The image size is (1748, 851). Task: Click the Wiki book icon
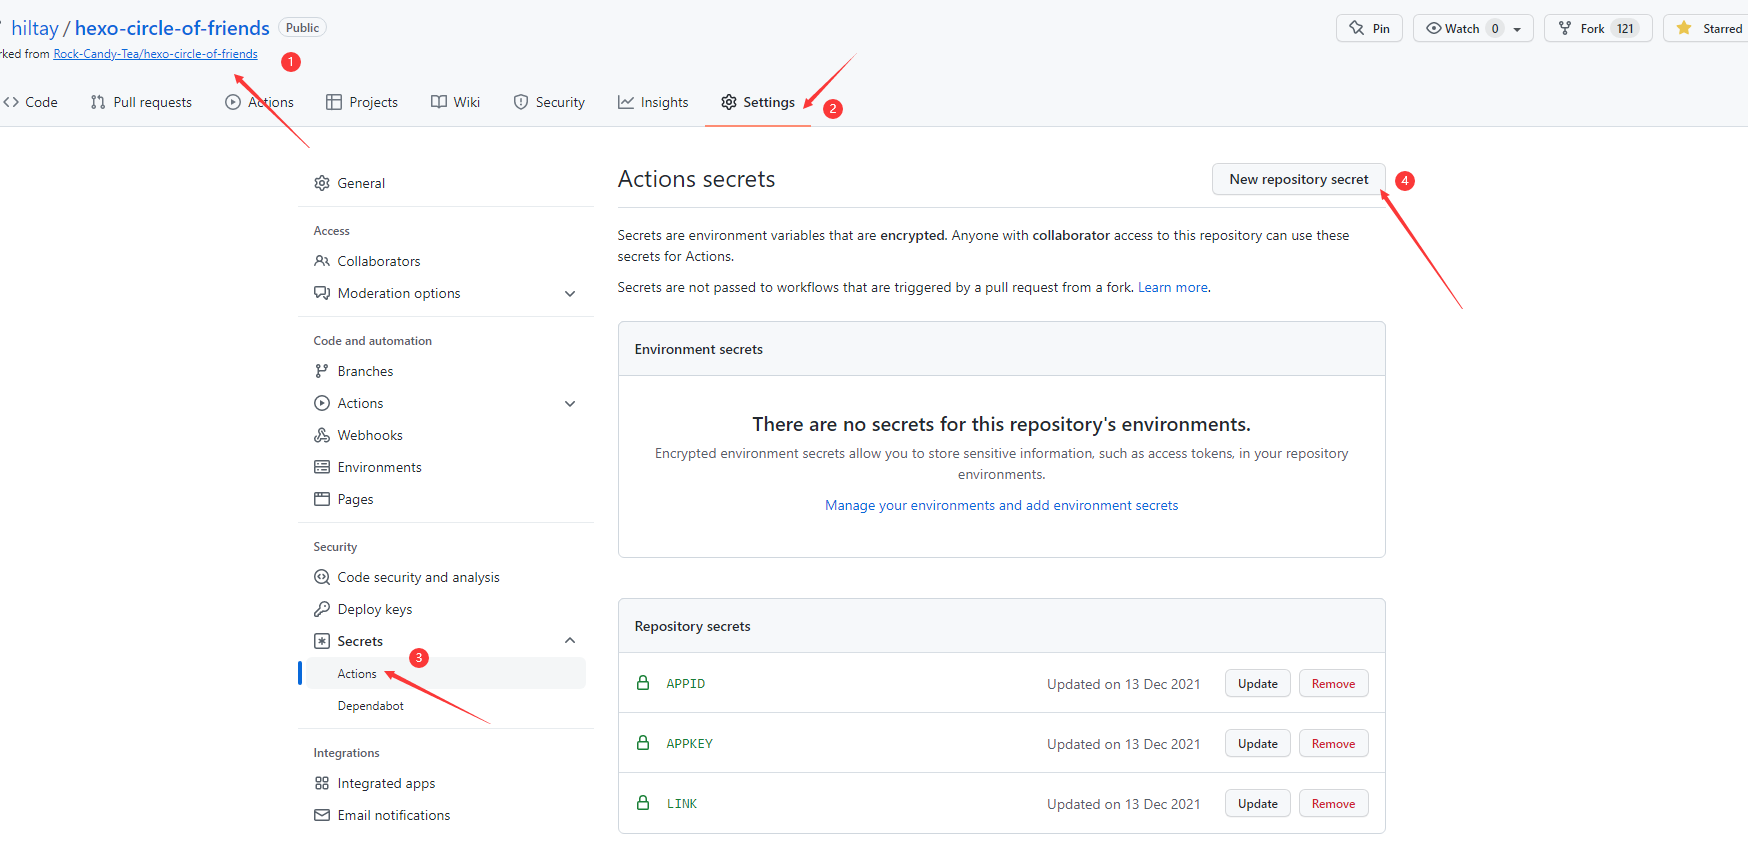(x=439, y=102)
